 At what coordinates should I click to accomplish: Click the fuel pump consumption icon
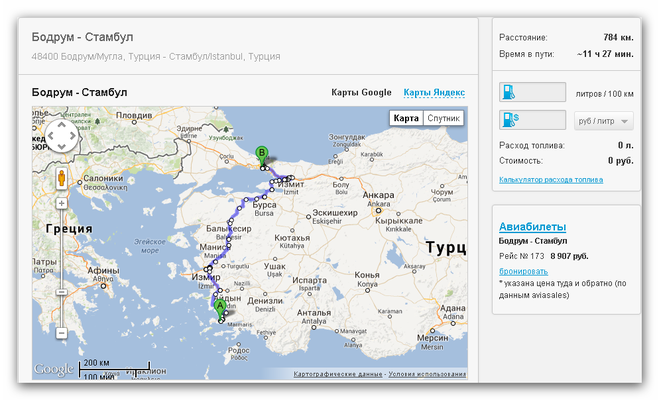click(509, 93)
